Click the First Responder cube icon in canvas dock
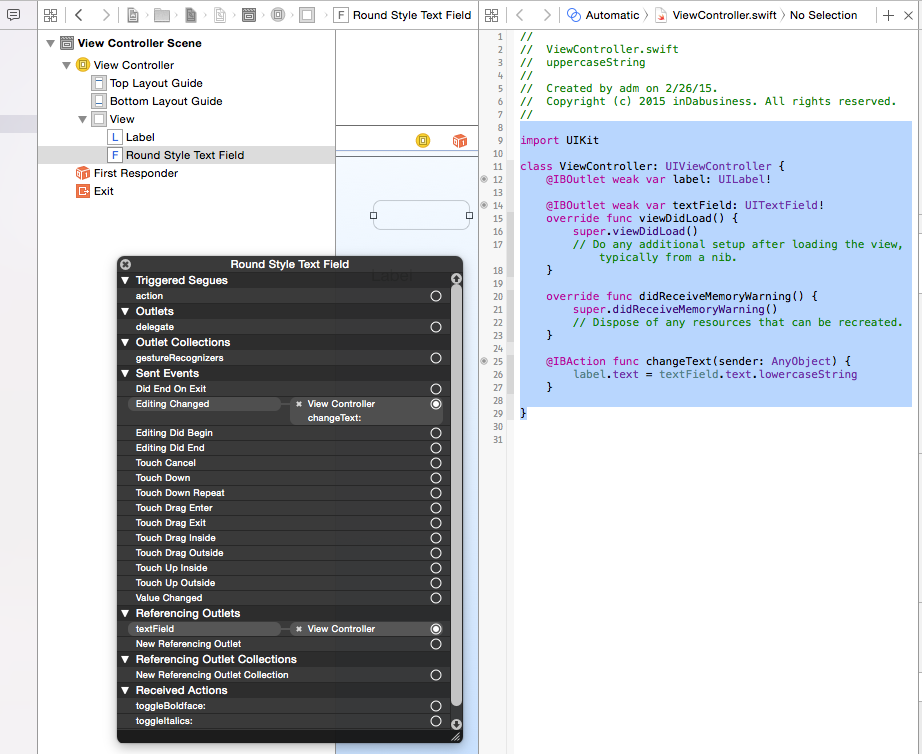This screenshot has height=754, width=922. [460, 141]
